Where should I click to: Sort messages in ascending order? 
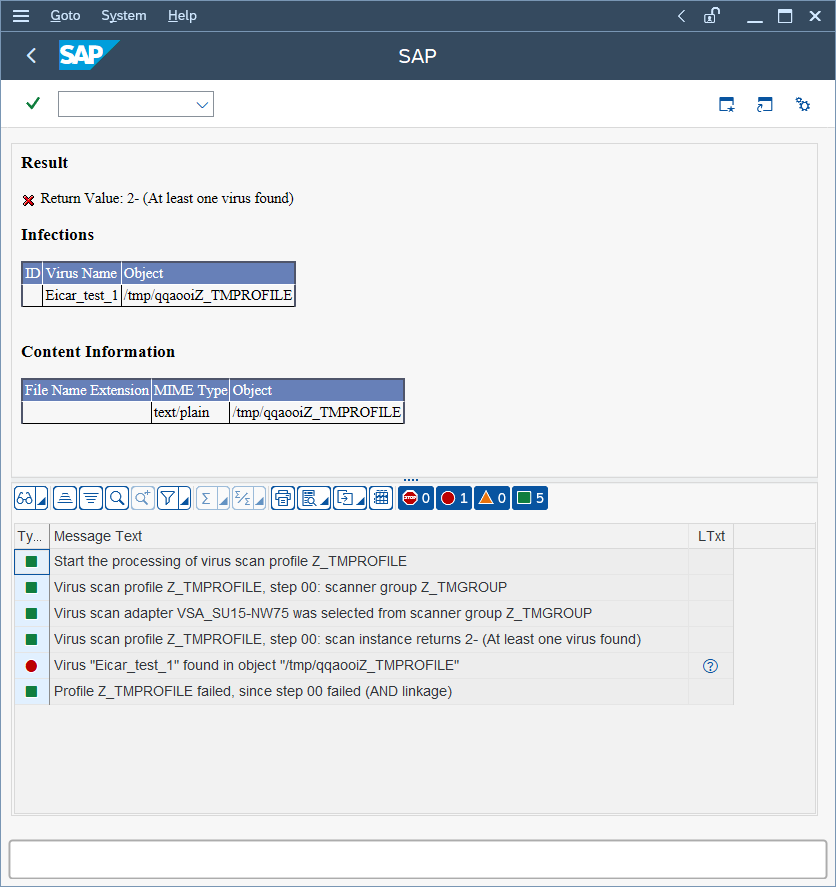pos(64,497)
